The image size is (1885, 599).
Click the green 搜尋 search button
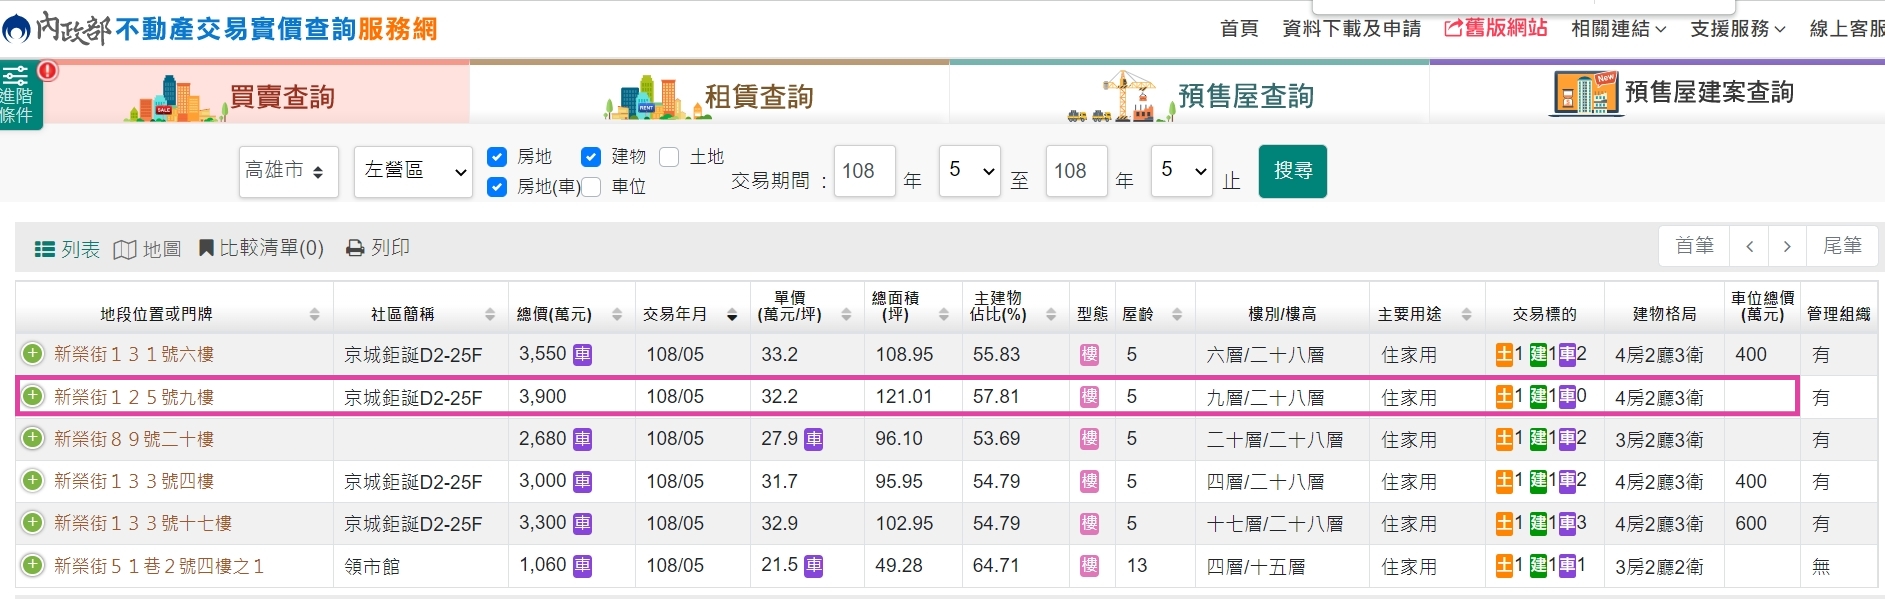[1293, 171]
